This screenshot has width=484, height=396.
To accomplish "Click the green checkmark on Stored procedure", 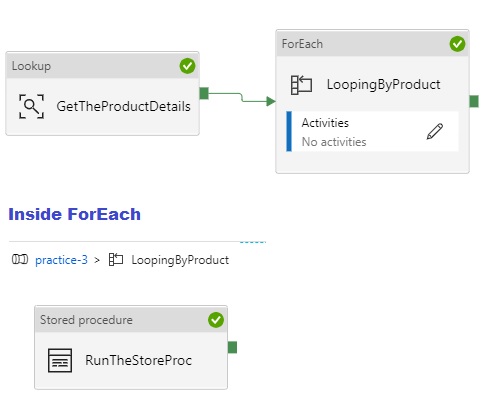I will tap(216, 320).
